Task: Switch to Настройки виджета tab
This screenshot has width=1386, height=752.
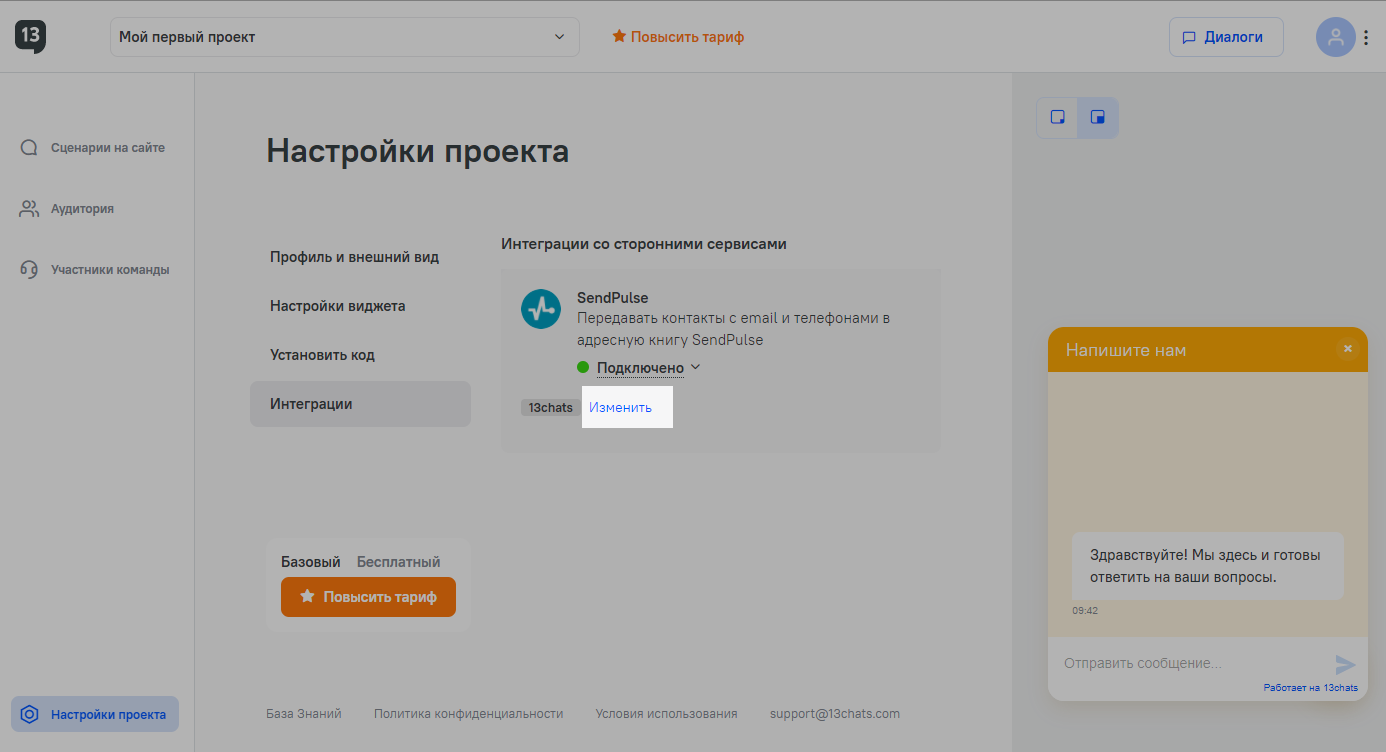Action: 338,306
